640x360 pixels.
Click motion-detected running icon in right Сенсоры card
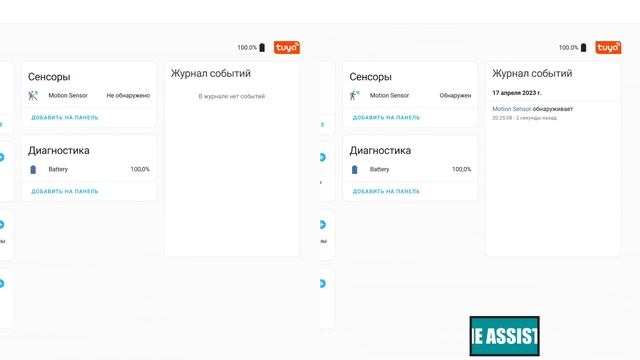tap(354, 96)
